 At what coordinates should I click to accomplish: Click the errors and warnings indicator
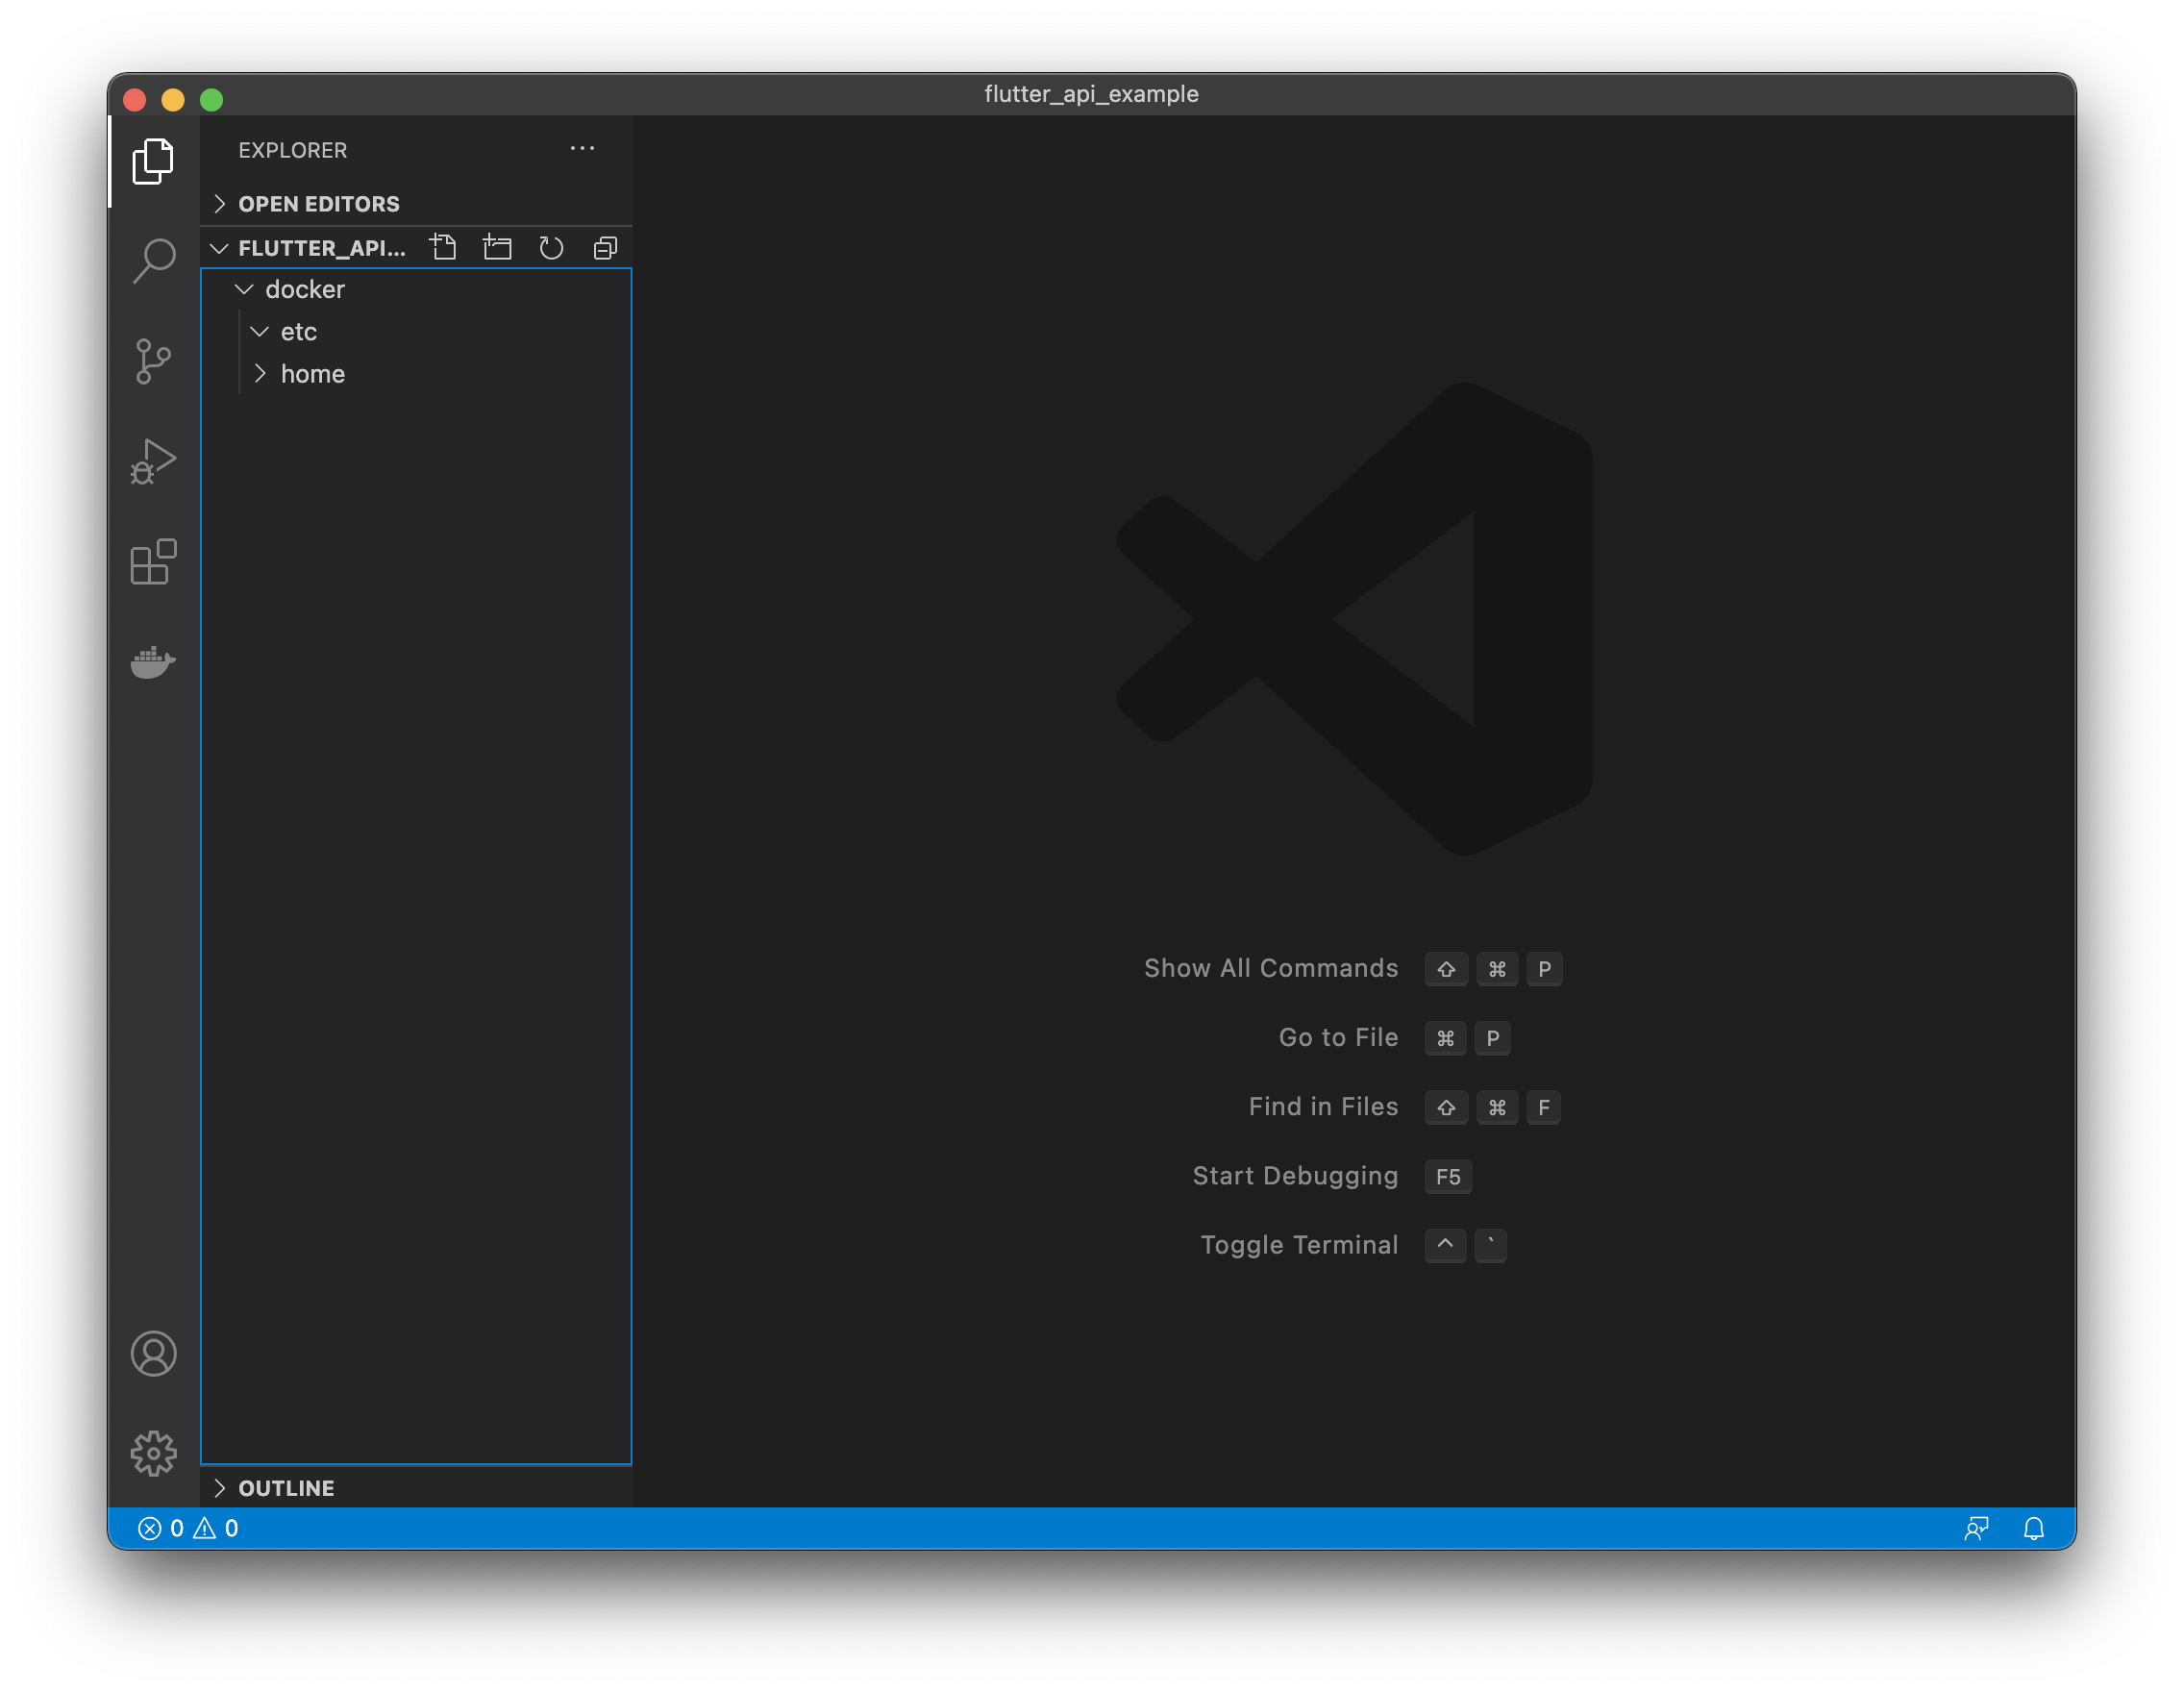(188, 1528)
